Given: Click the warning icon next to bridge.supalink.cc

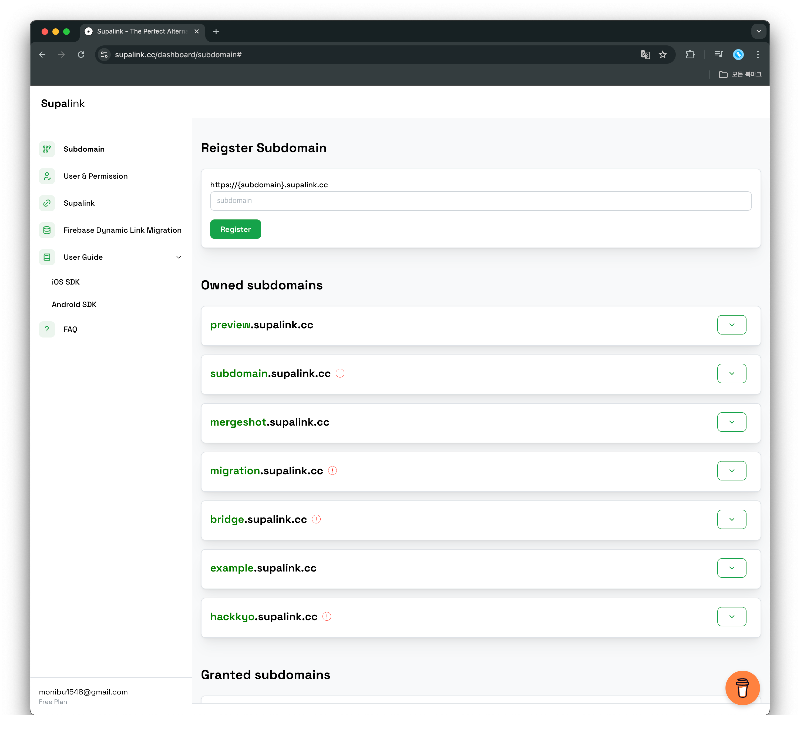Looking at the screenshot, I should (316, 519).
